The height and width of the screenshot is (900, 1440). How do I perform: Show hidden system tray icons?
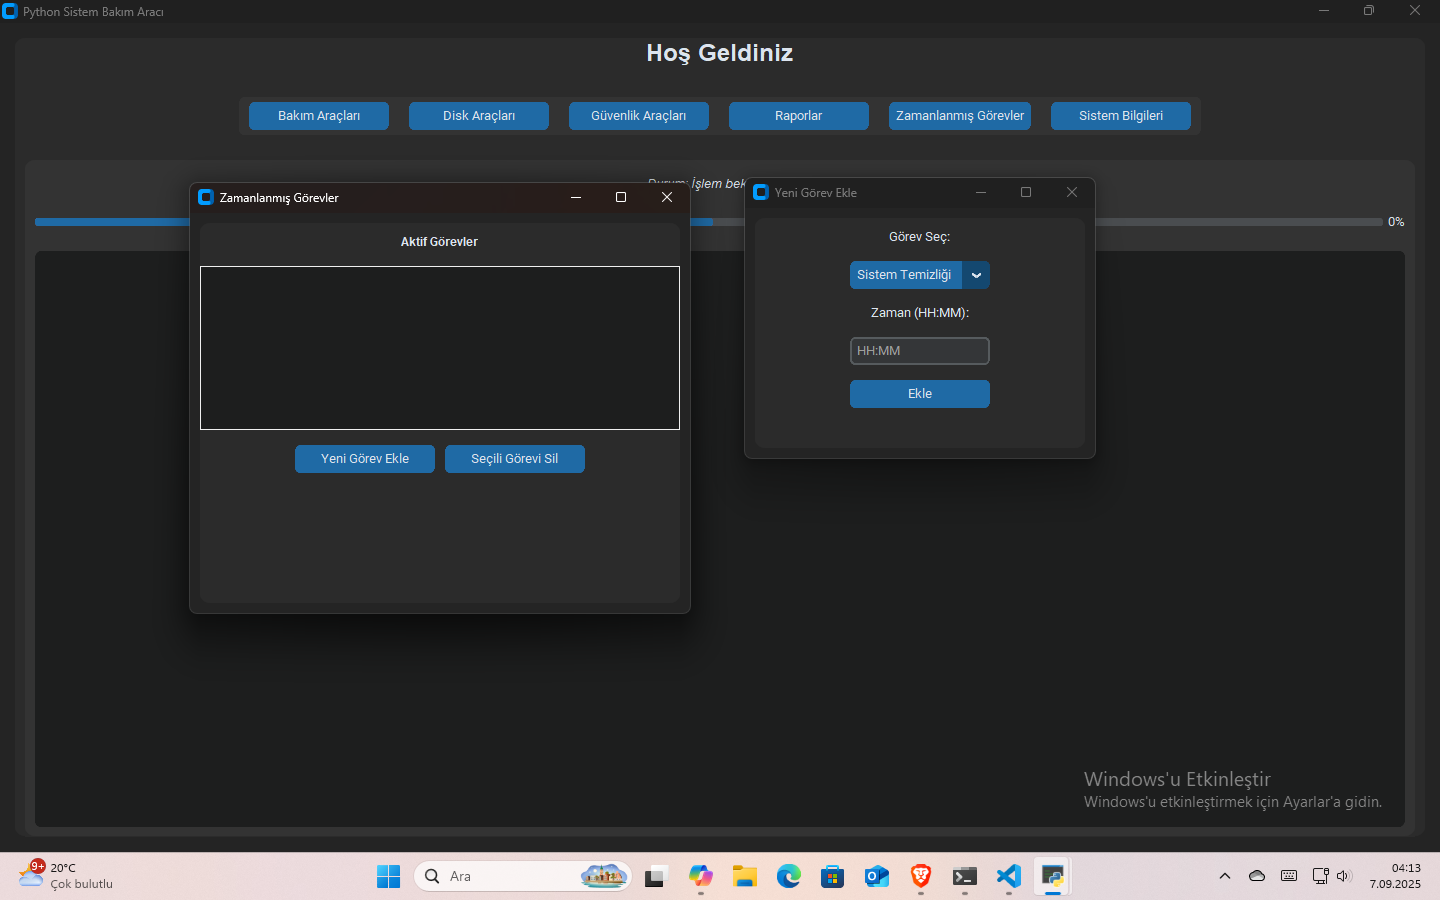[1225, 876]
